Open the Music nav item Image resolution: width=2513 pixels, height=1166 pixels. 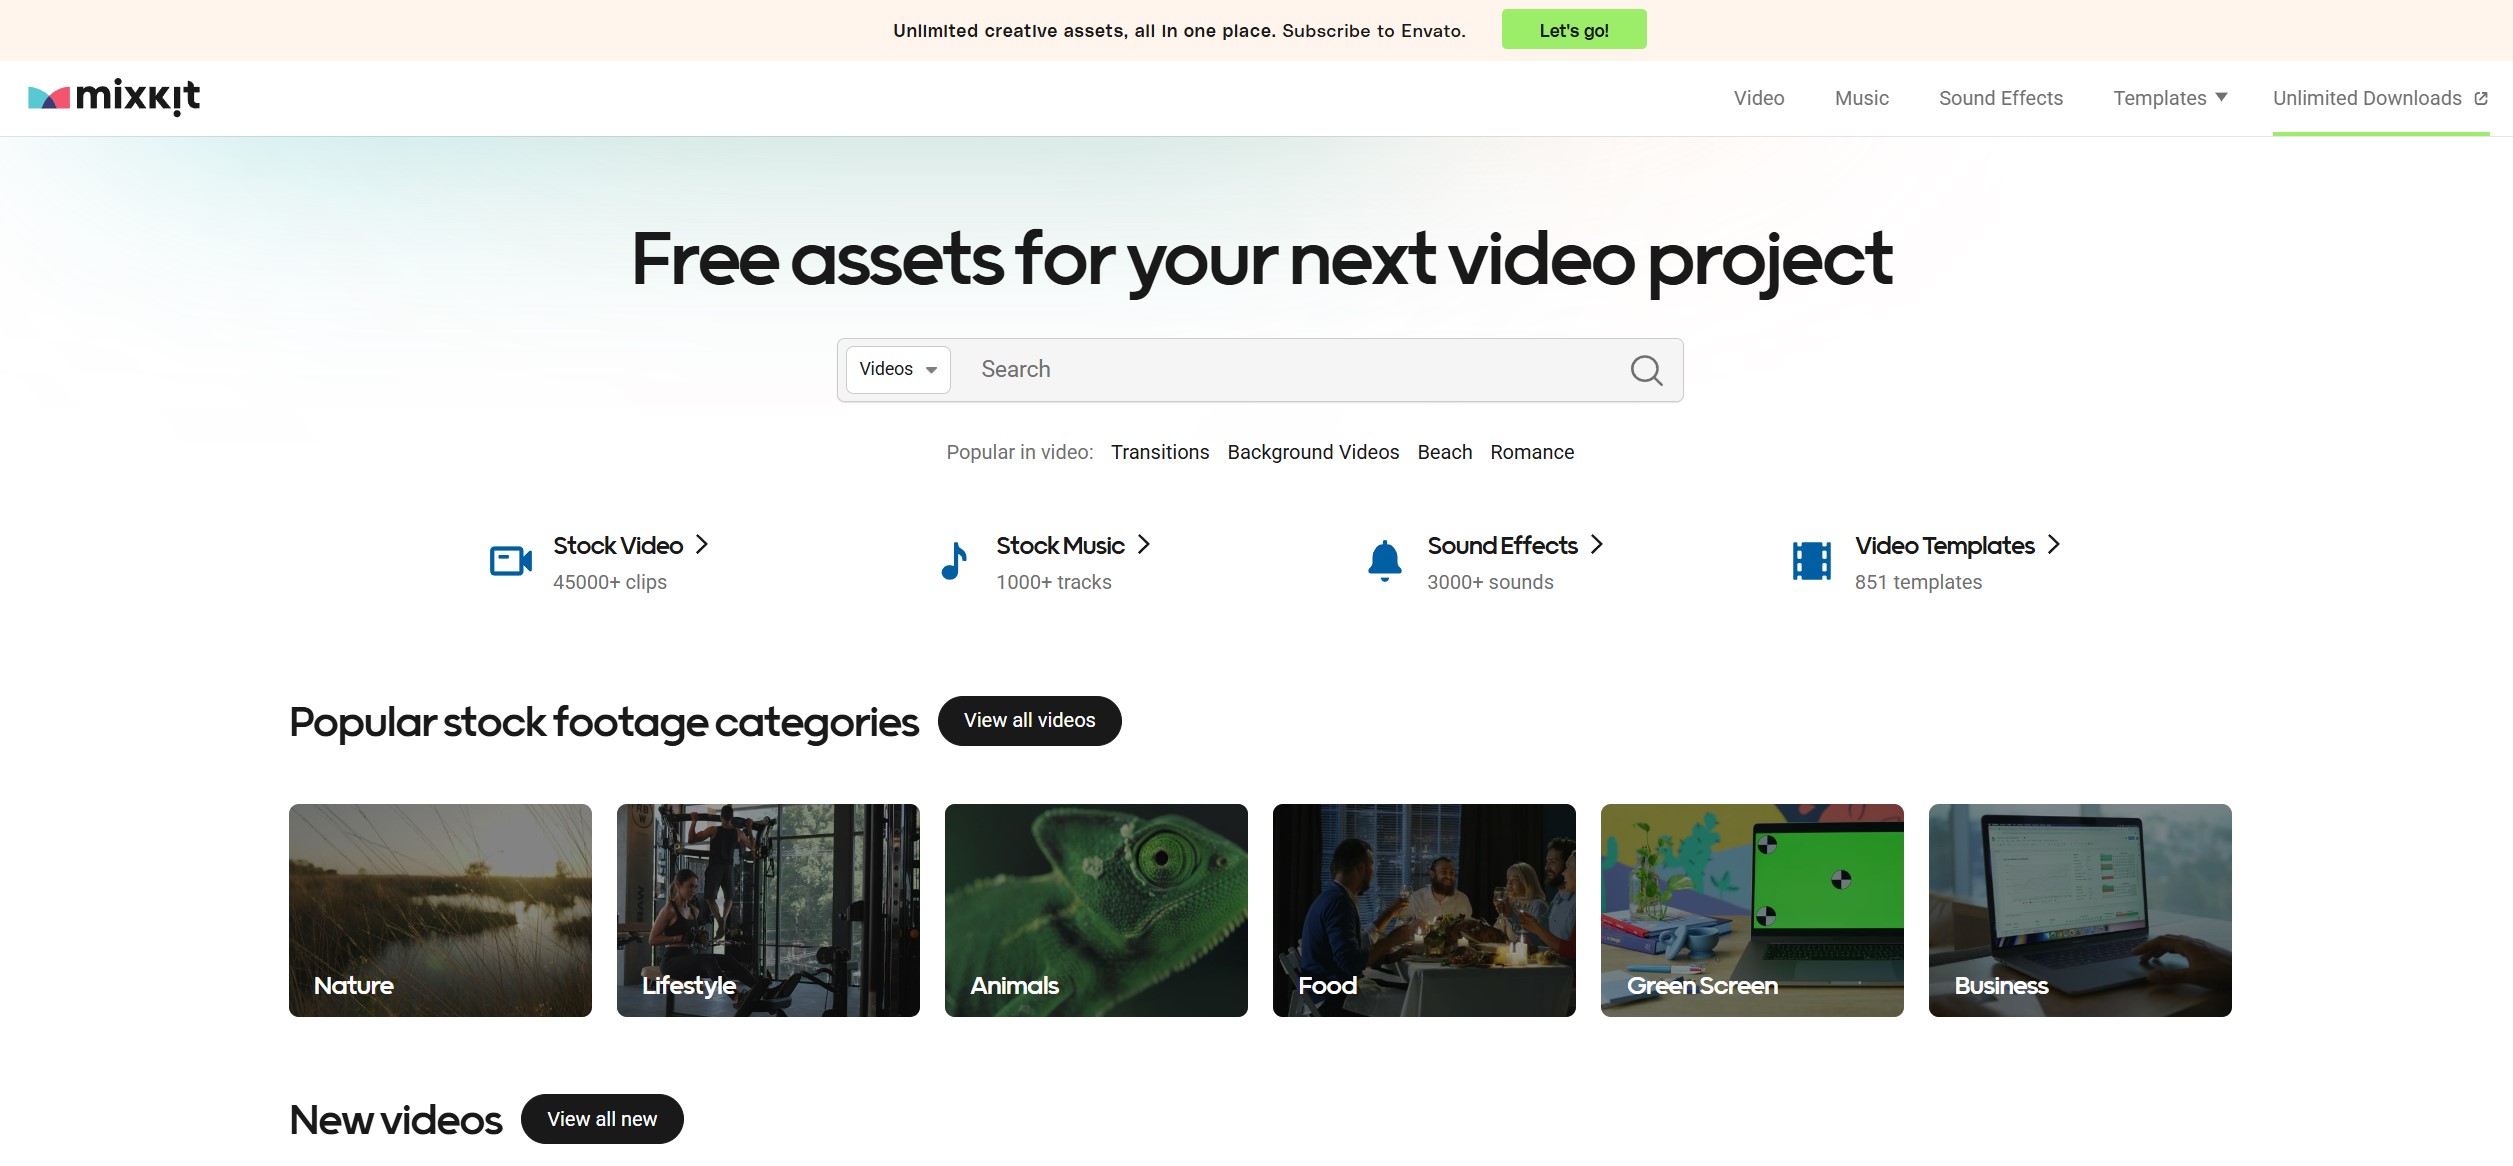(x=1862, y=98)
